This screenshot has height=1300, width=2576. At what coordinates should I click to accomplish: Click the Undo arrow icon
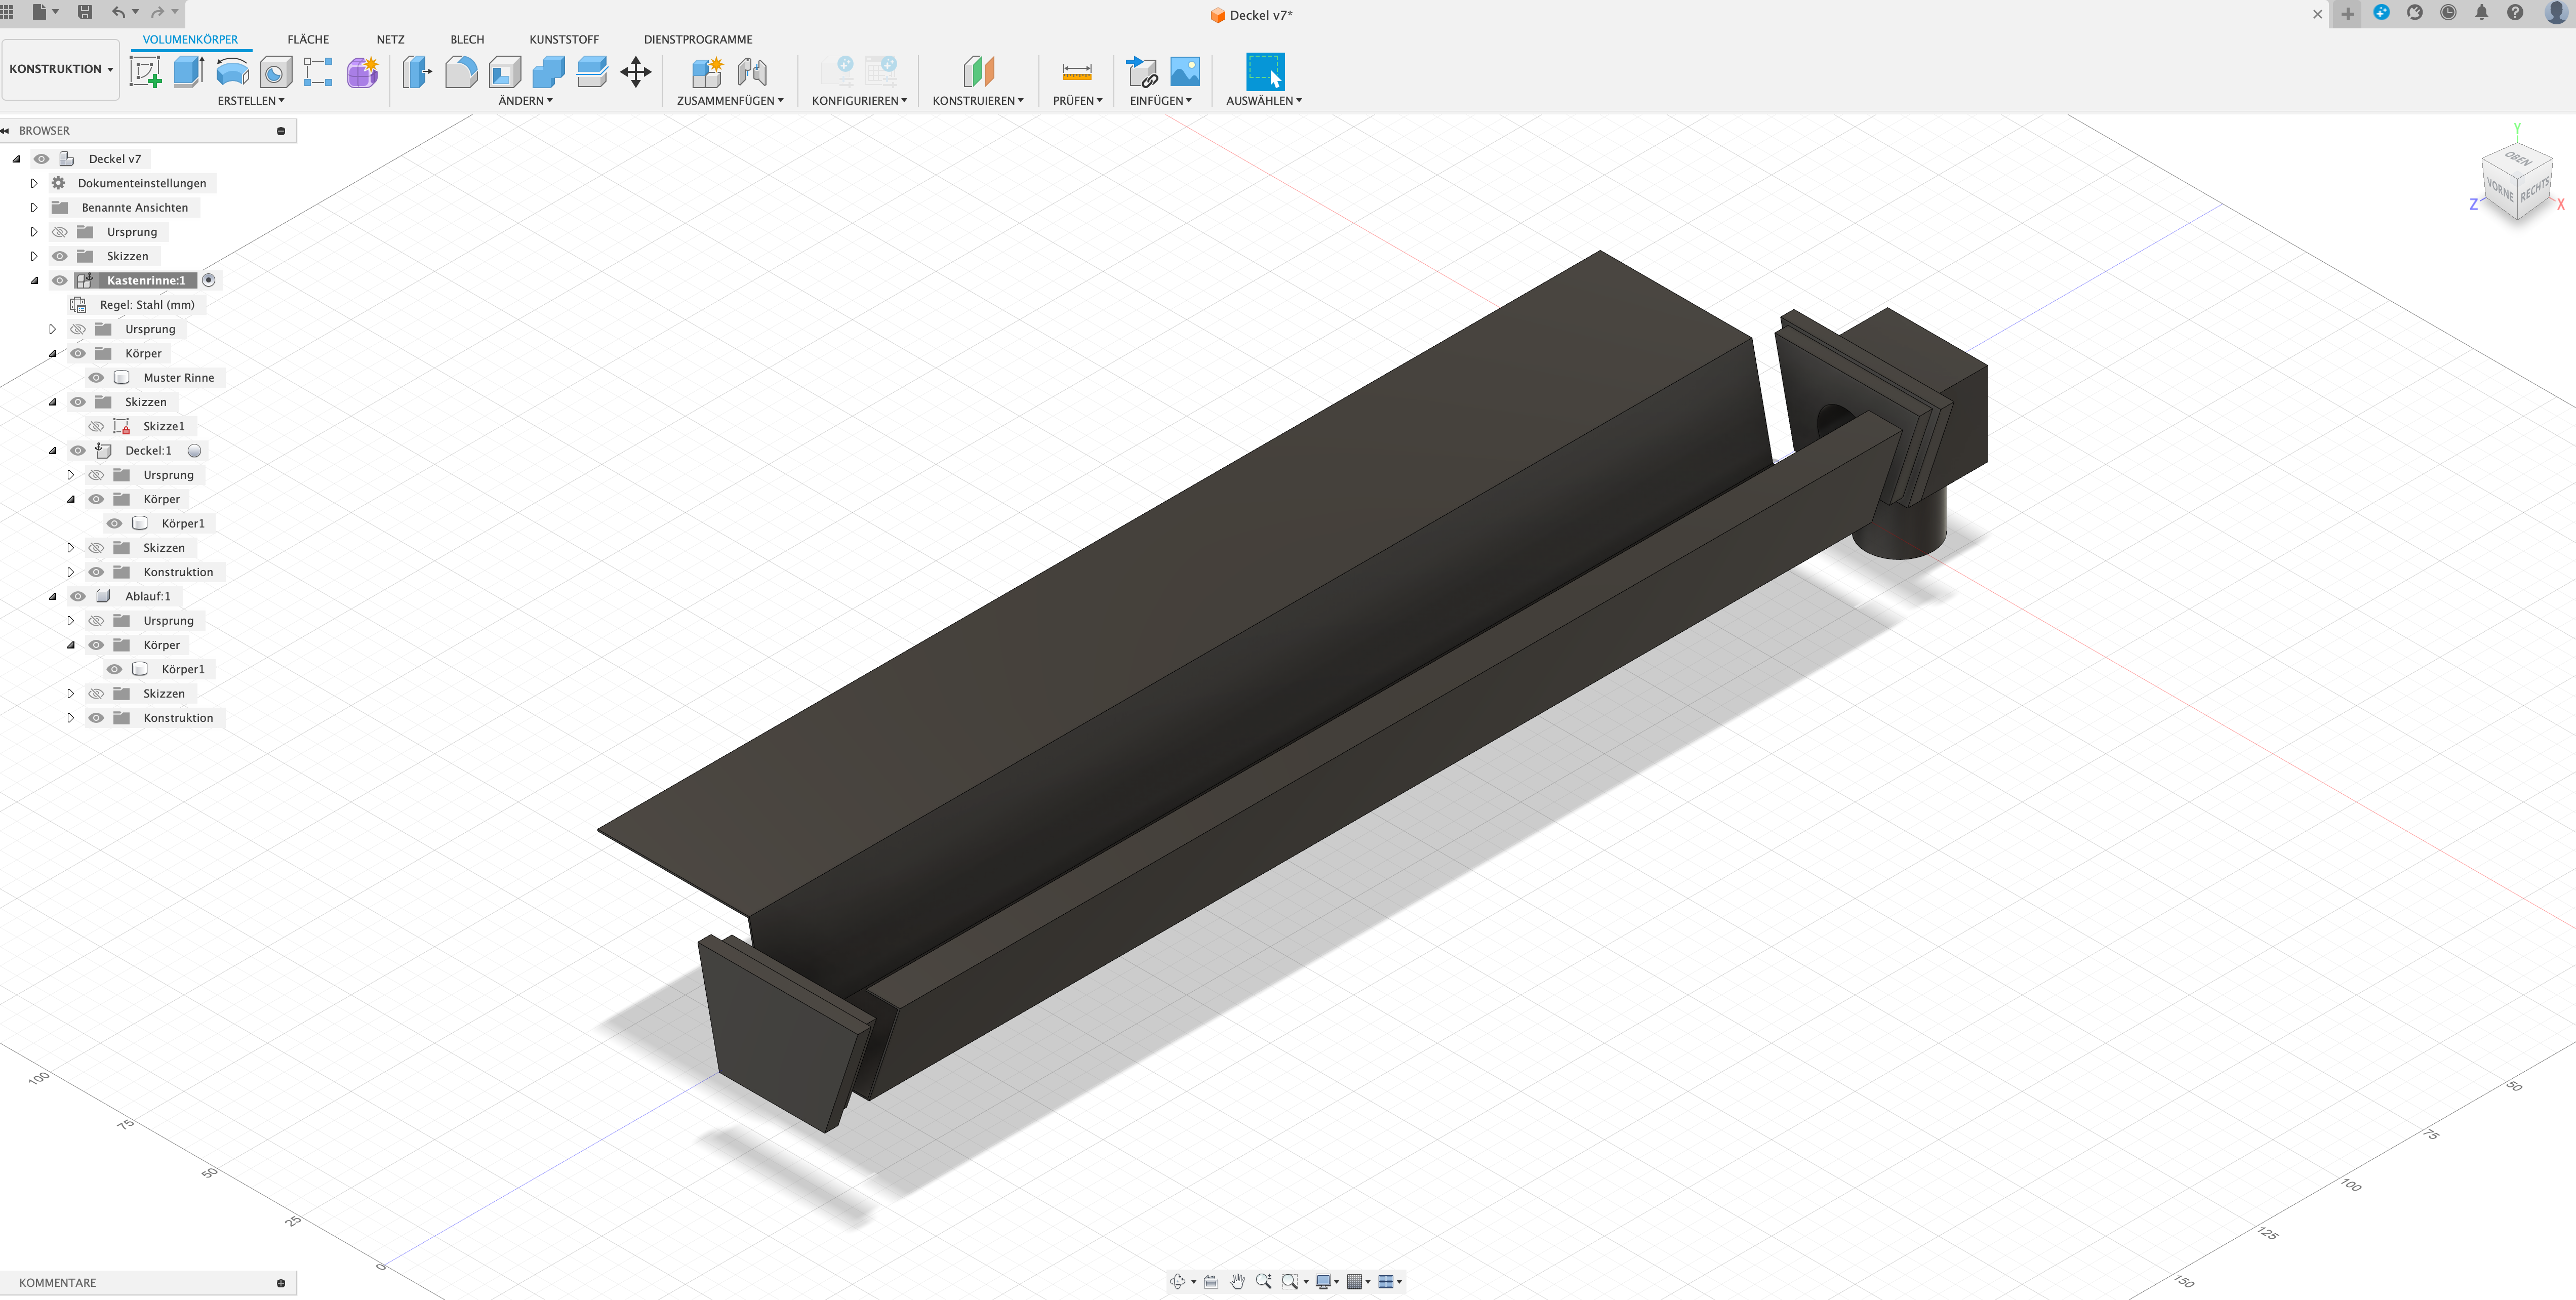tap(119, 12)
